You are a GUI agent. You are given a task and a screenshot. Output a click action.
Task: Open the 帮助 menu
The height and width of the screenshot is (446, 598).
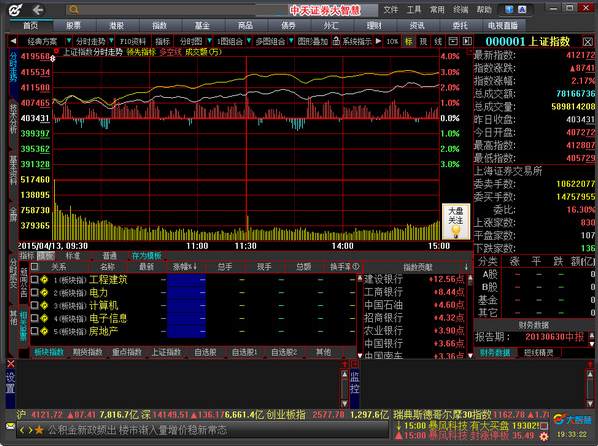[x=484, y=10]
